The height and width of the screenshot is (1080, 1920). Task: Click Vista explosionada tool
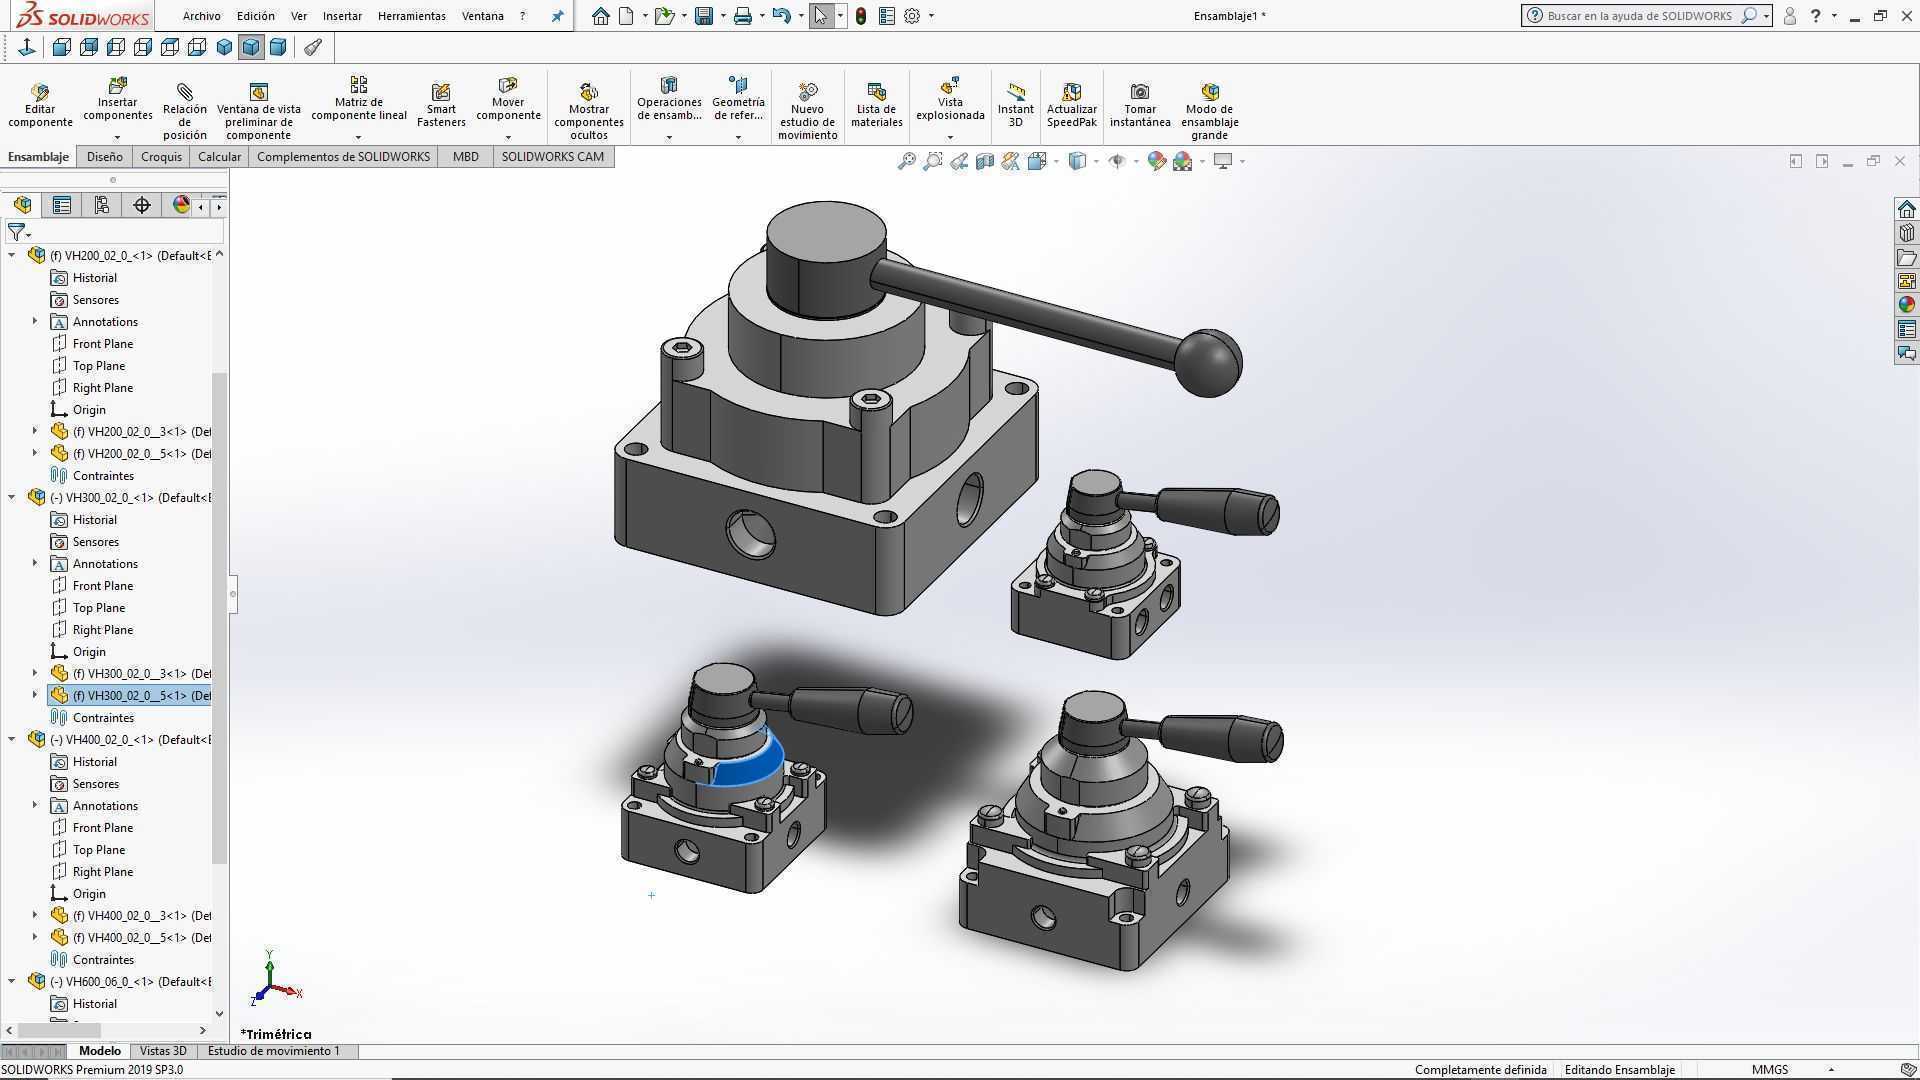[950, 99]
